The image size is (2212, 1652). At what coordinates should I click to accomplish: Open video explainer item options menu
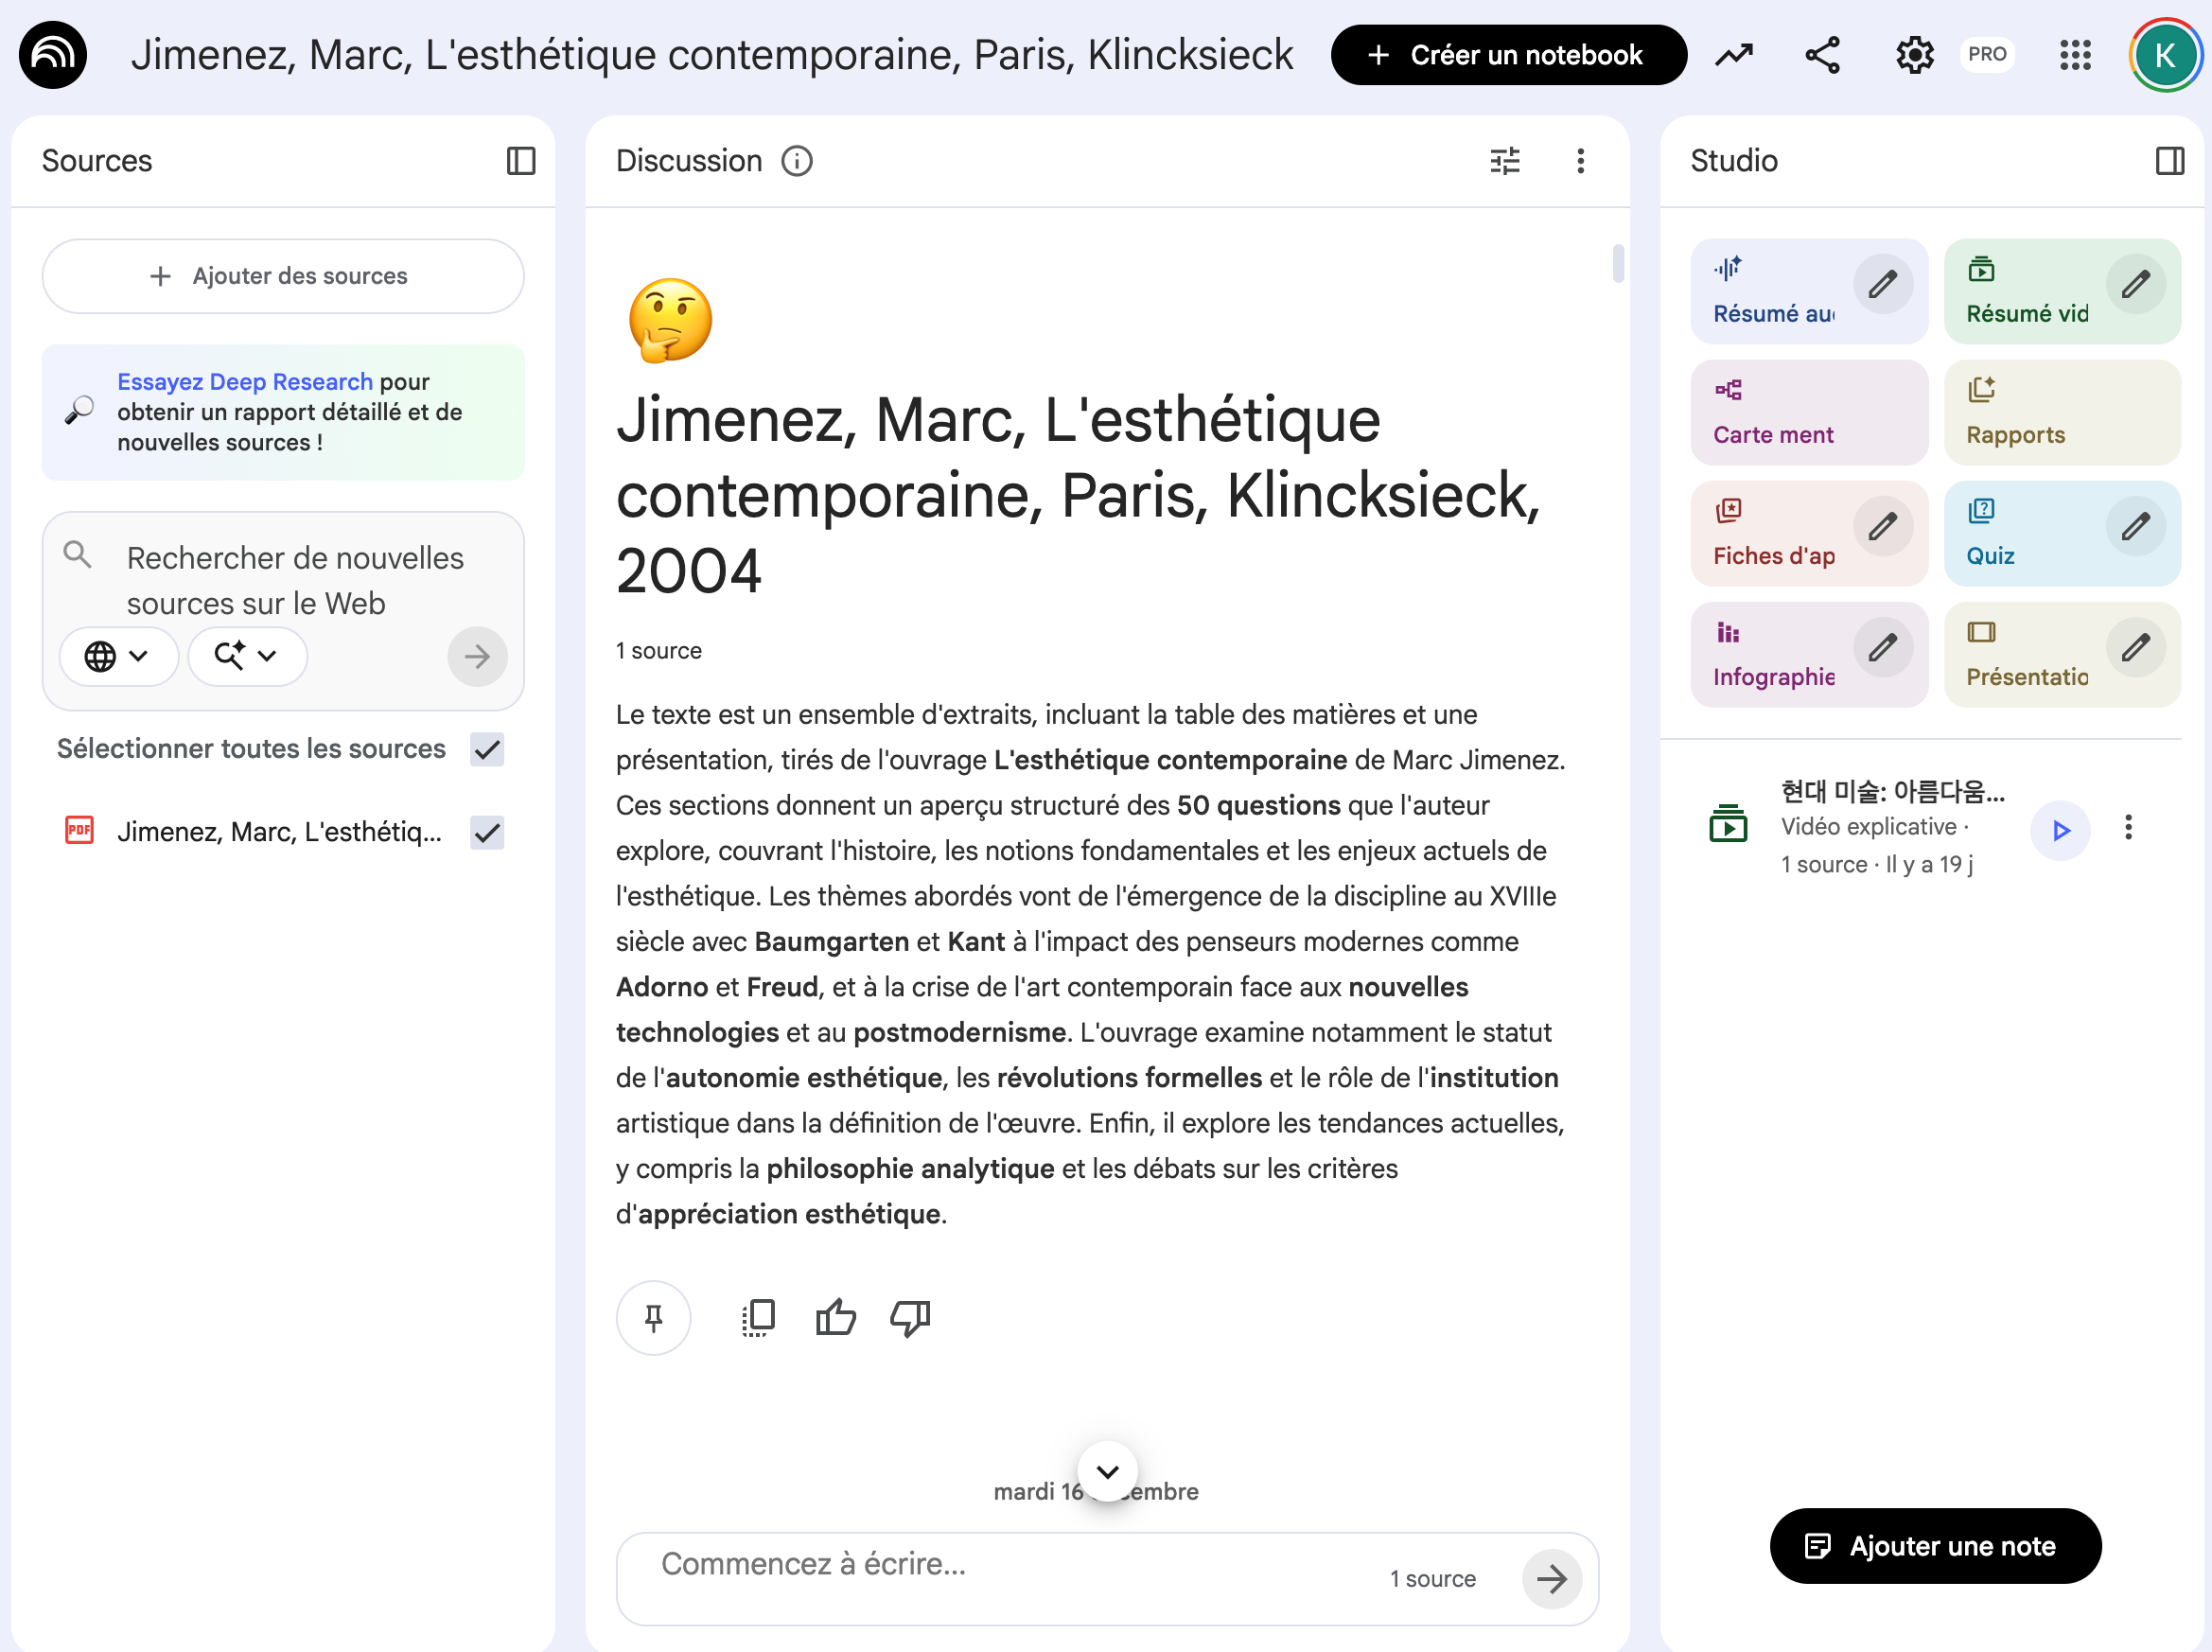pyautogui.click(x=2128, y=827)
